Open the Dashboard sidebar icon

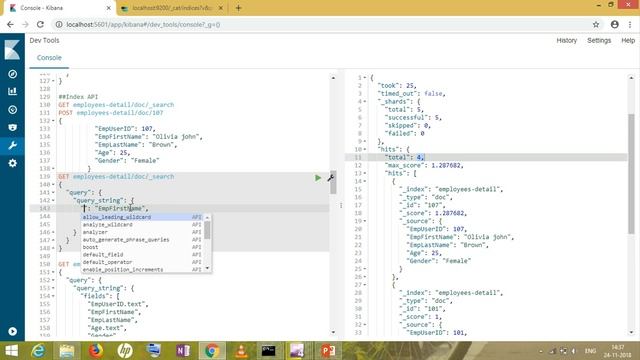point(12,109)
